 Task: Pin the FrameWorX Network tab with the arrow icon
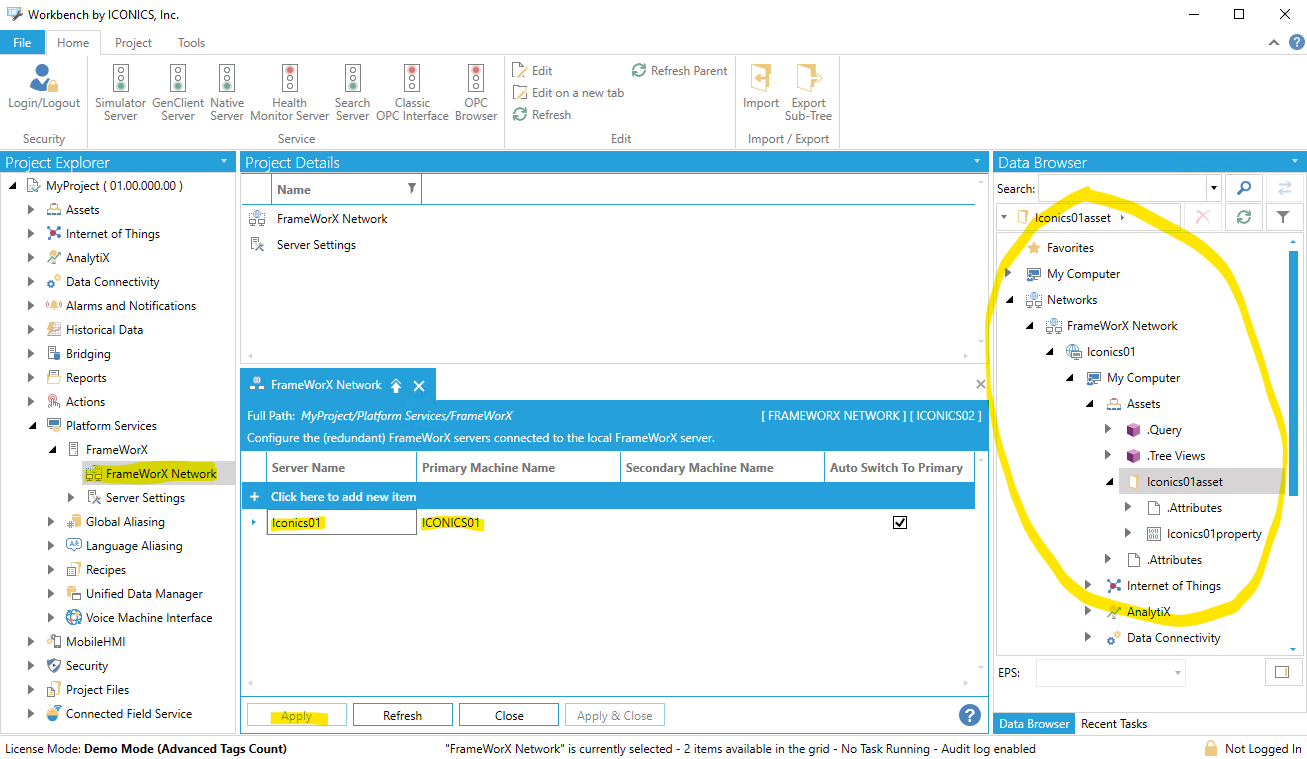tap(396, 385)
